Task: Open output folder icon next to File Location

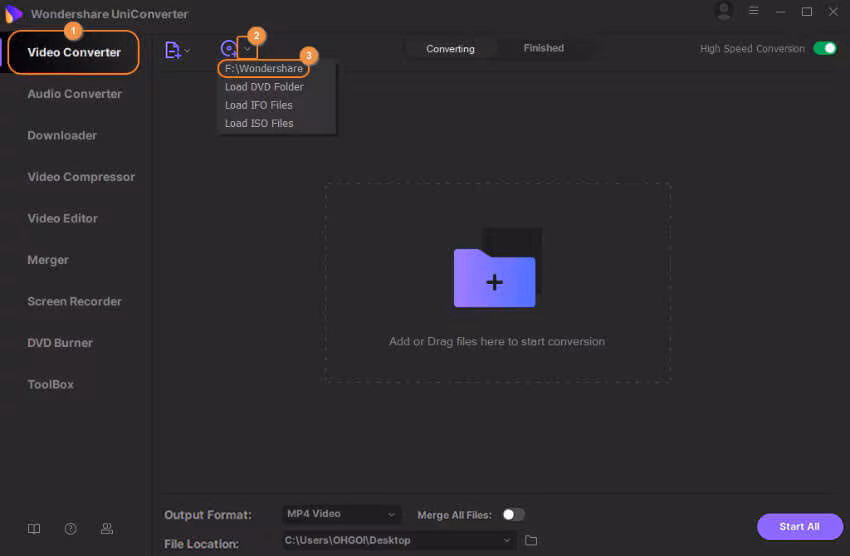Action: click(x=531, y=540)
